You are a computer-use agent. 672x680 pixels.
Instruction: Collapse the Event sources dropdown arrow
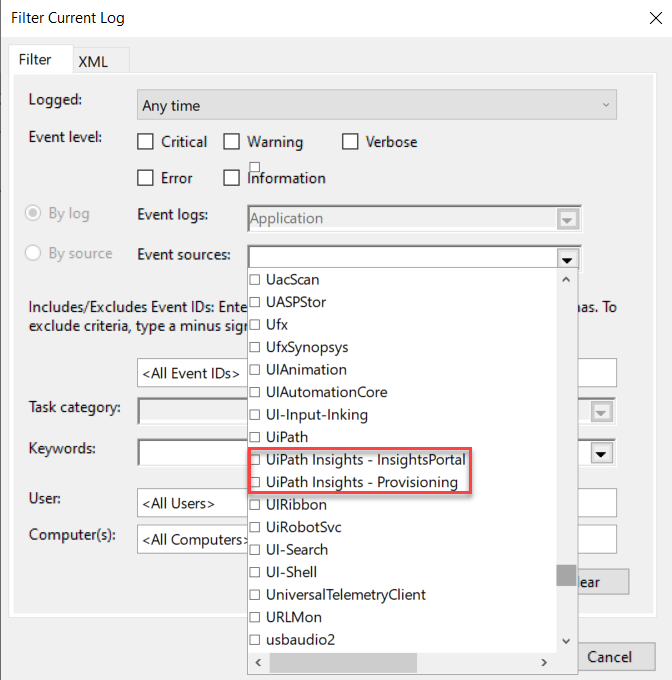click(x=567, y=259)
